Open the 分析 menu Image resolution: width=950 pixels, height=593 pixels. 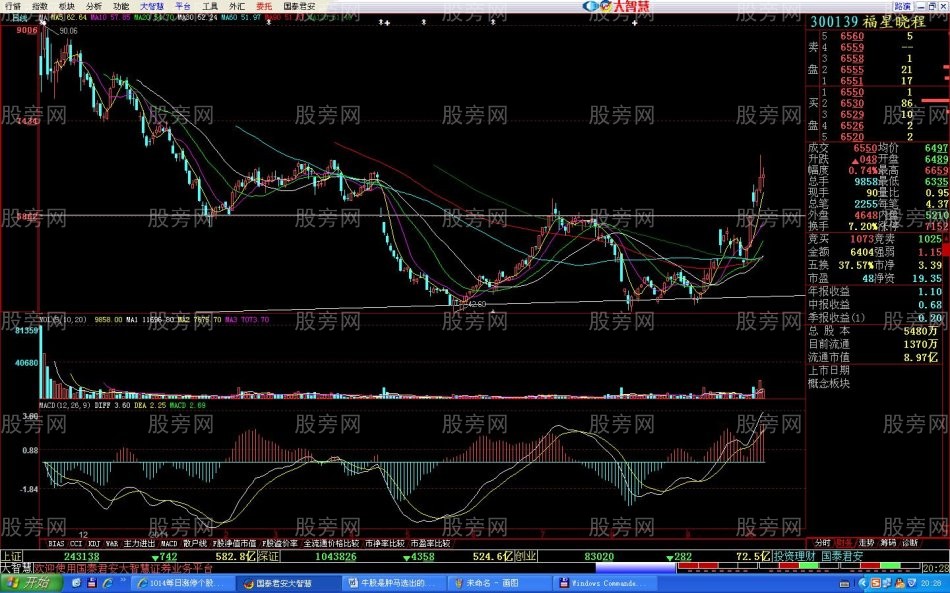point(94,6)
